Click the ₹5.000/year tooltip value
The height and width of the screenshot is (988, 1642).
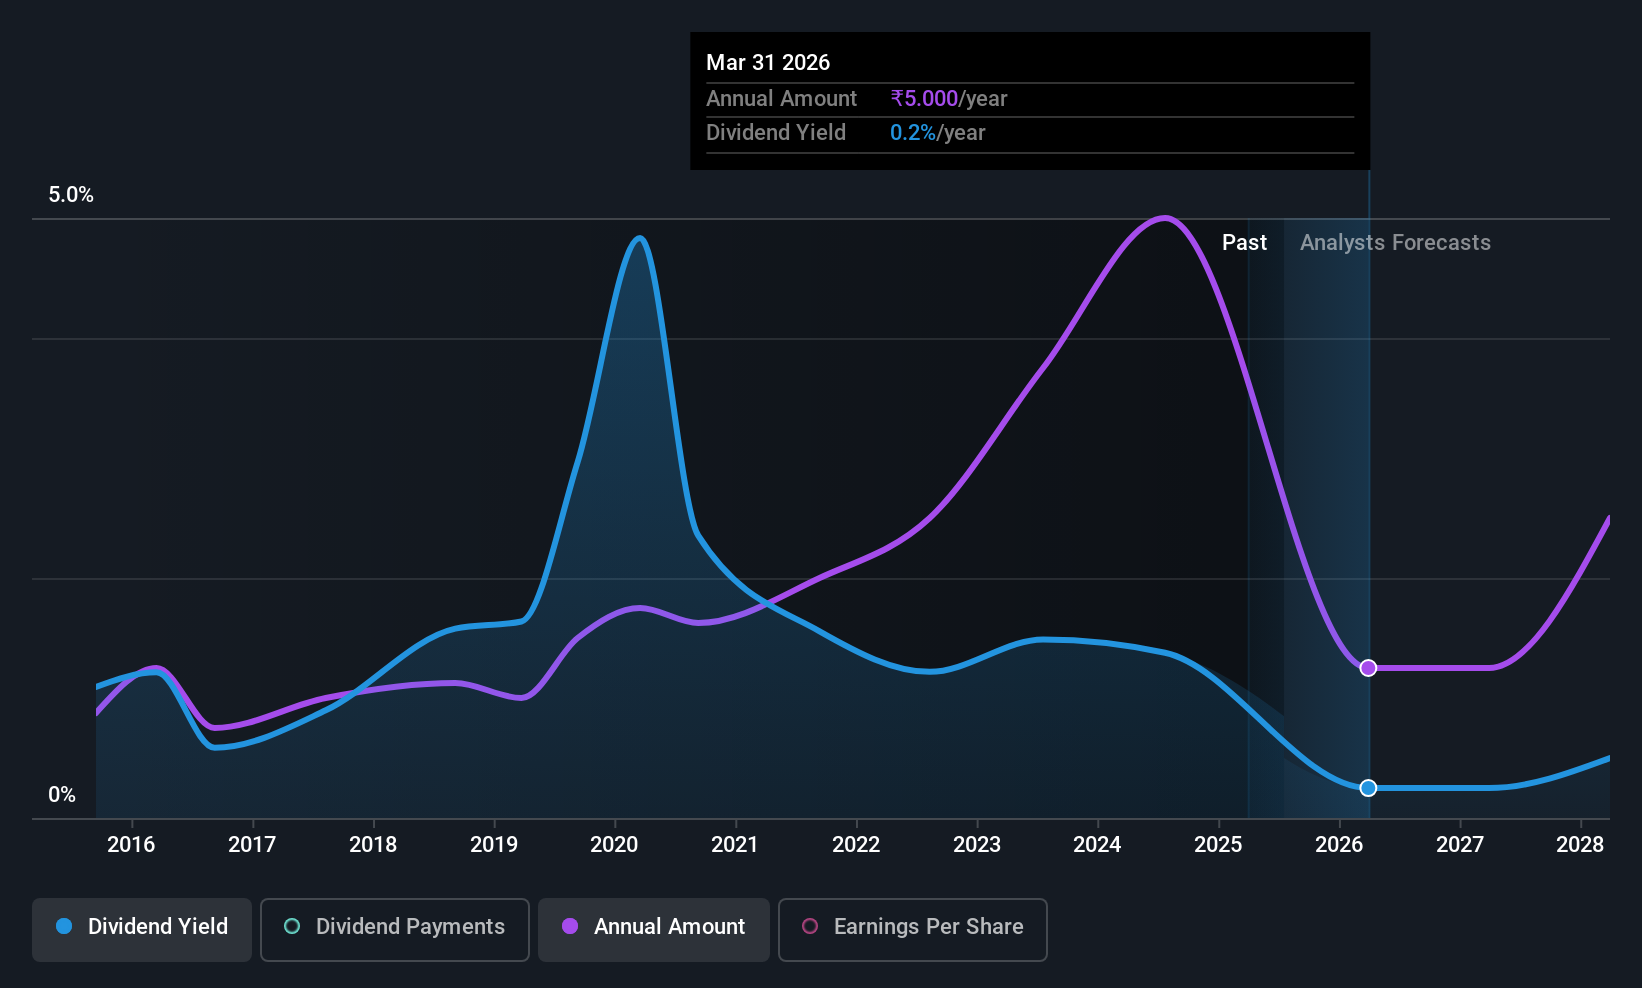click(949, 99)
